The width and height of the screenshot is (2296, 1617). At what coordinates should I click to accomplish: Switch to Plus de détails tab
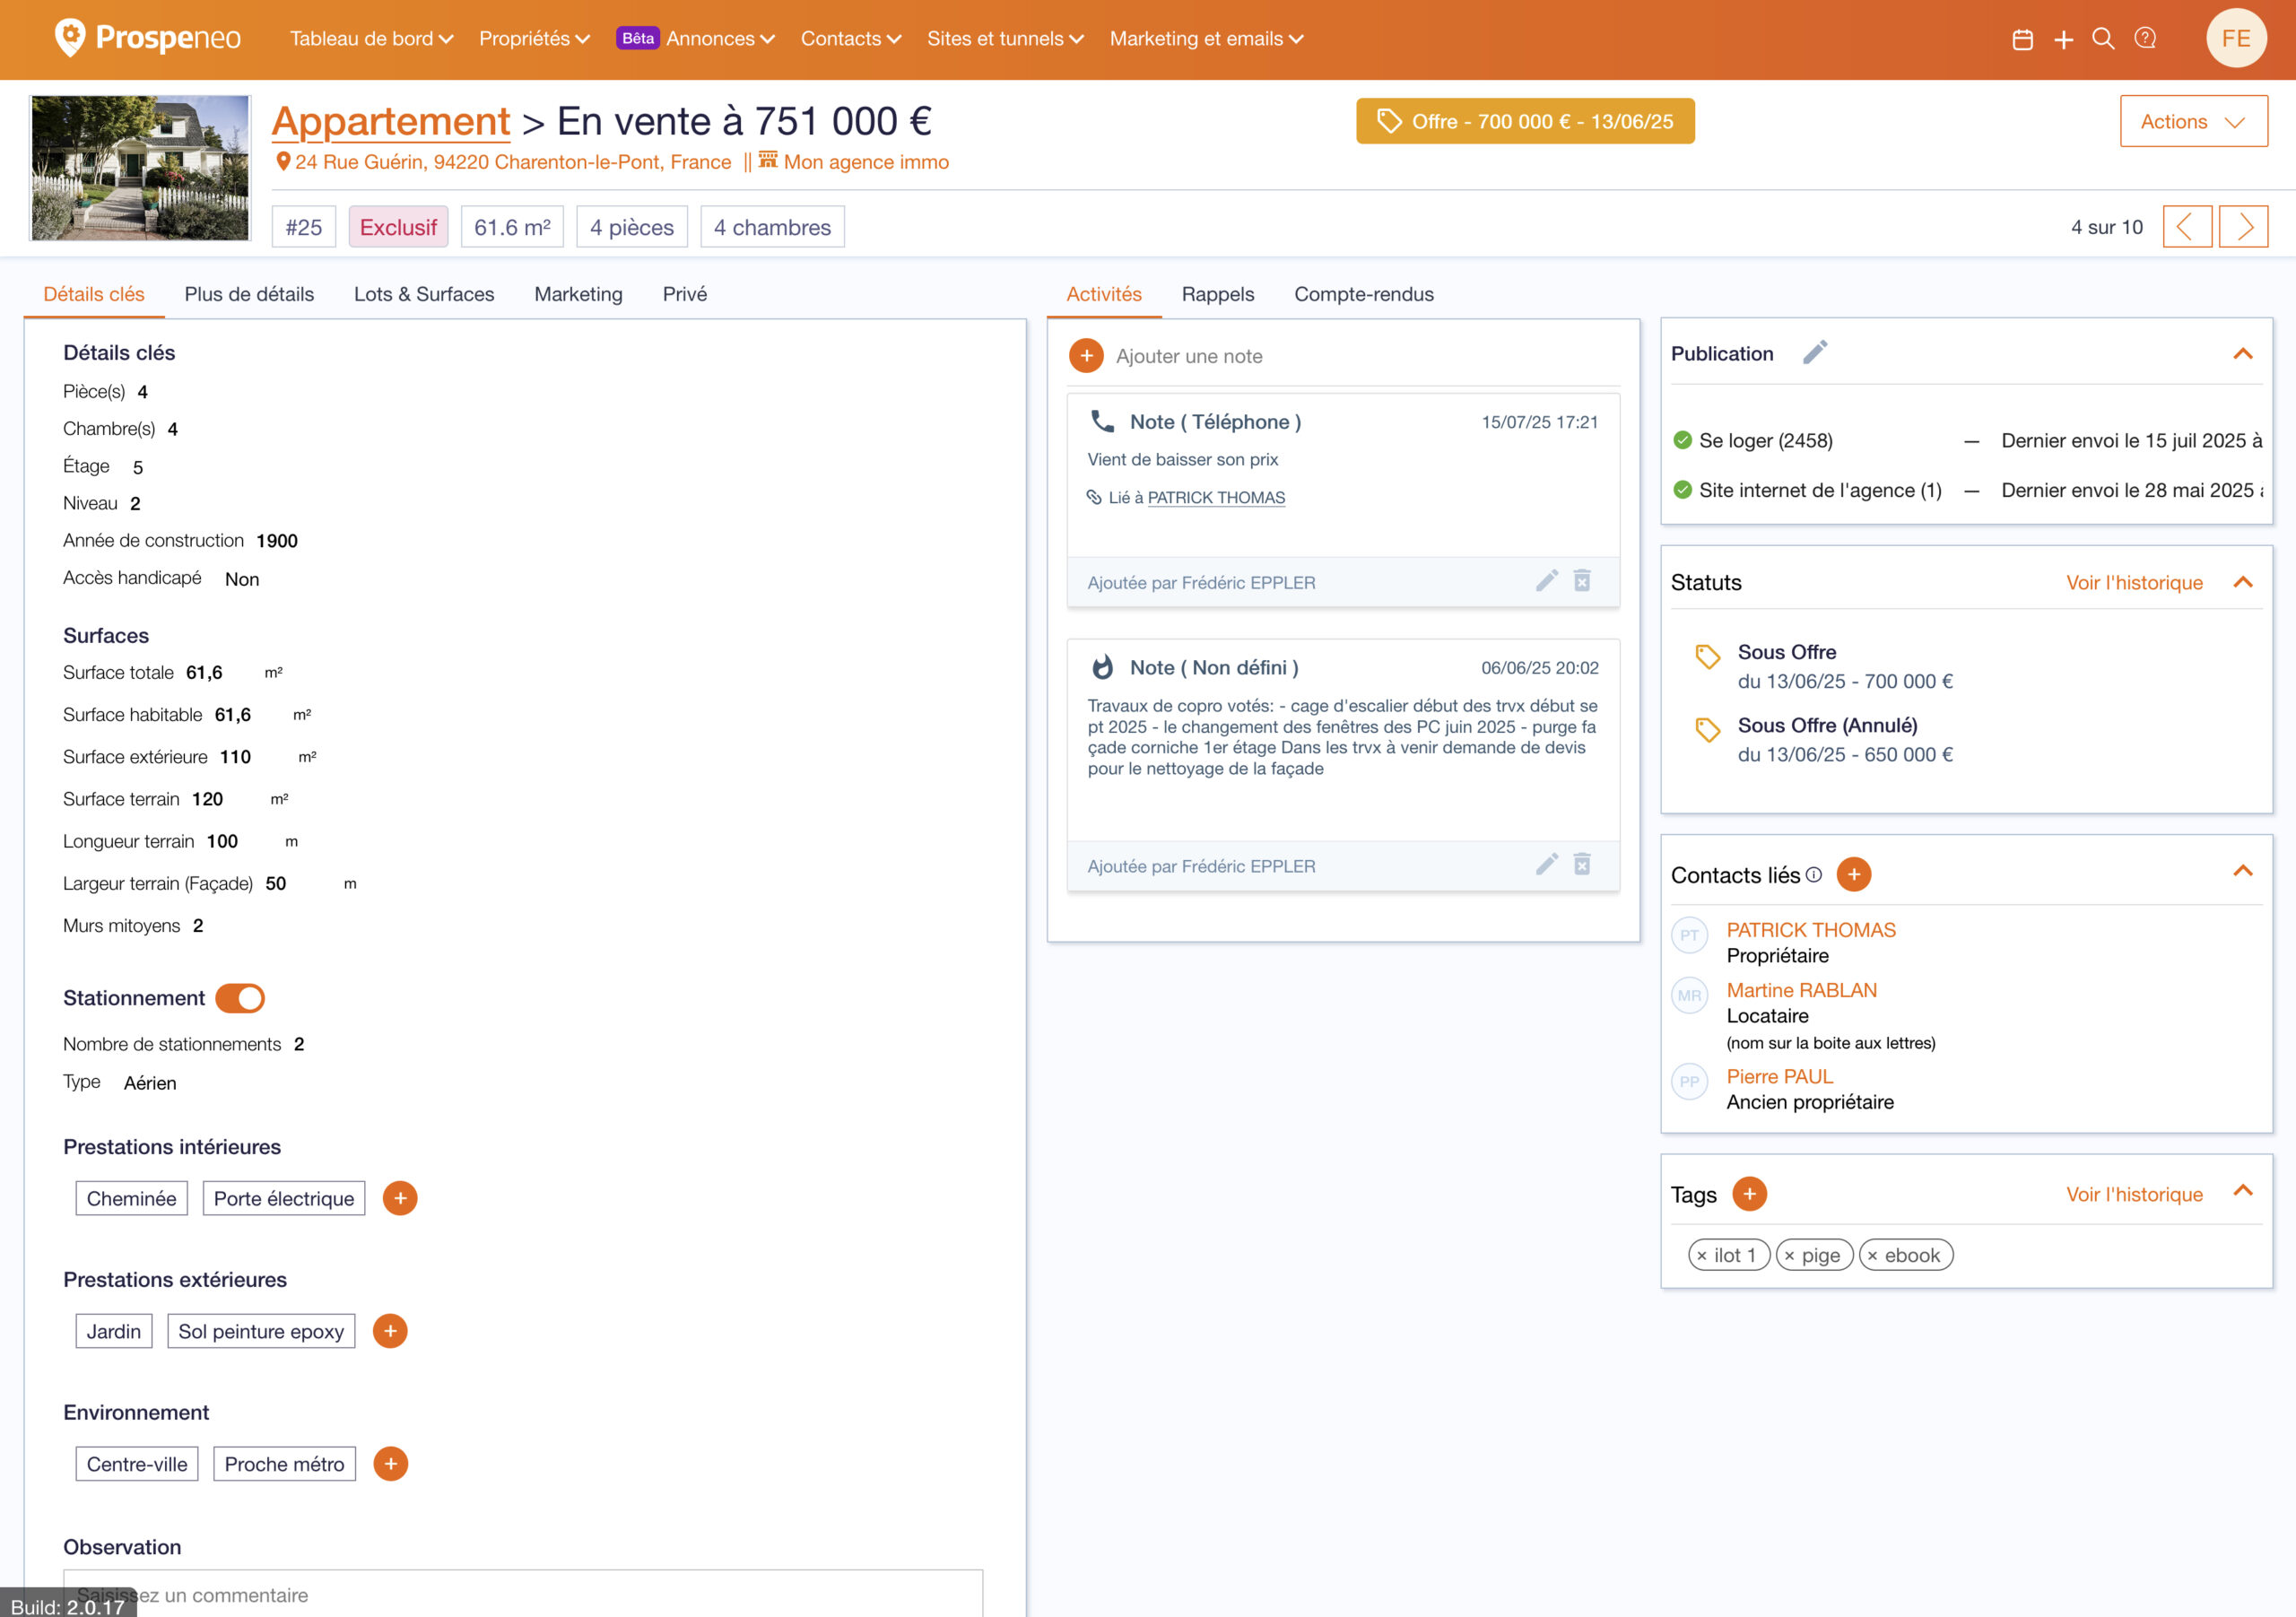(249, 294)
